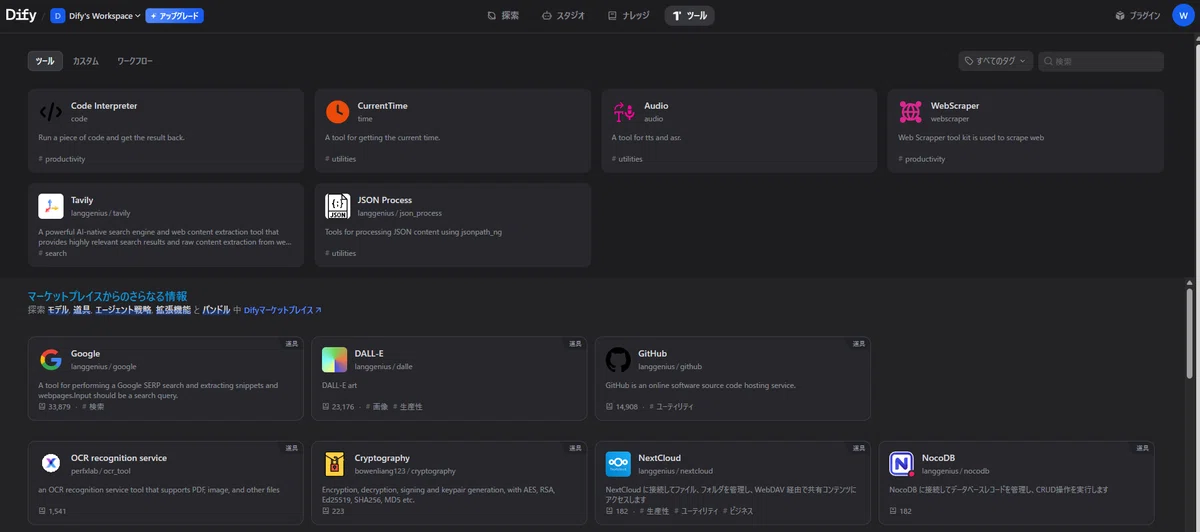Open the Code Interpreter tool title
This screenshot has height=532, width=1200.
click(x=104, y=106)
